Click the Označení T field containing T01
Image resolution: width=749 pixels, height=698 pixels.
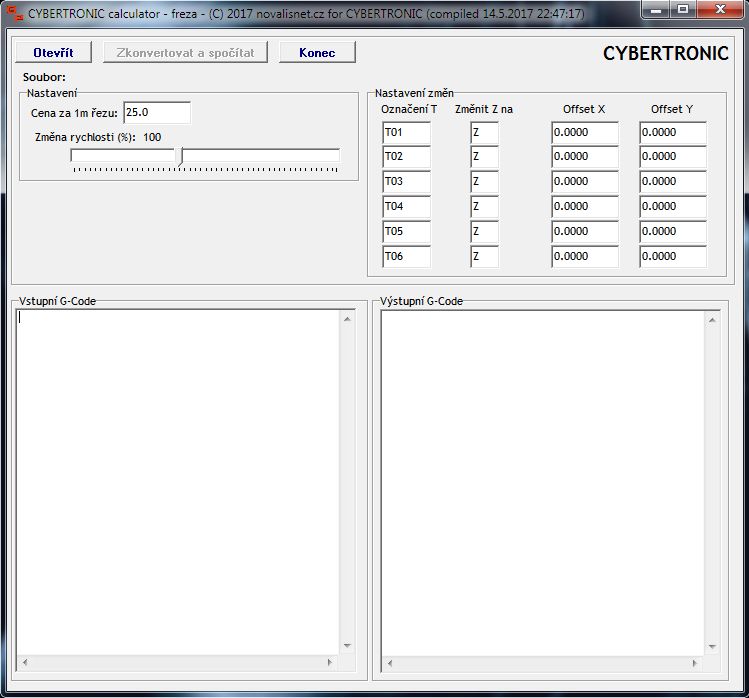coord(407,132)
